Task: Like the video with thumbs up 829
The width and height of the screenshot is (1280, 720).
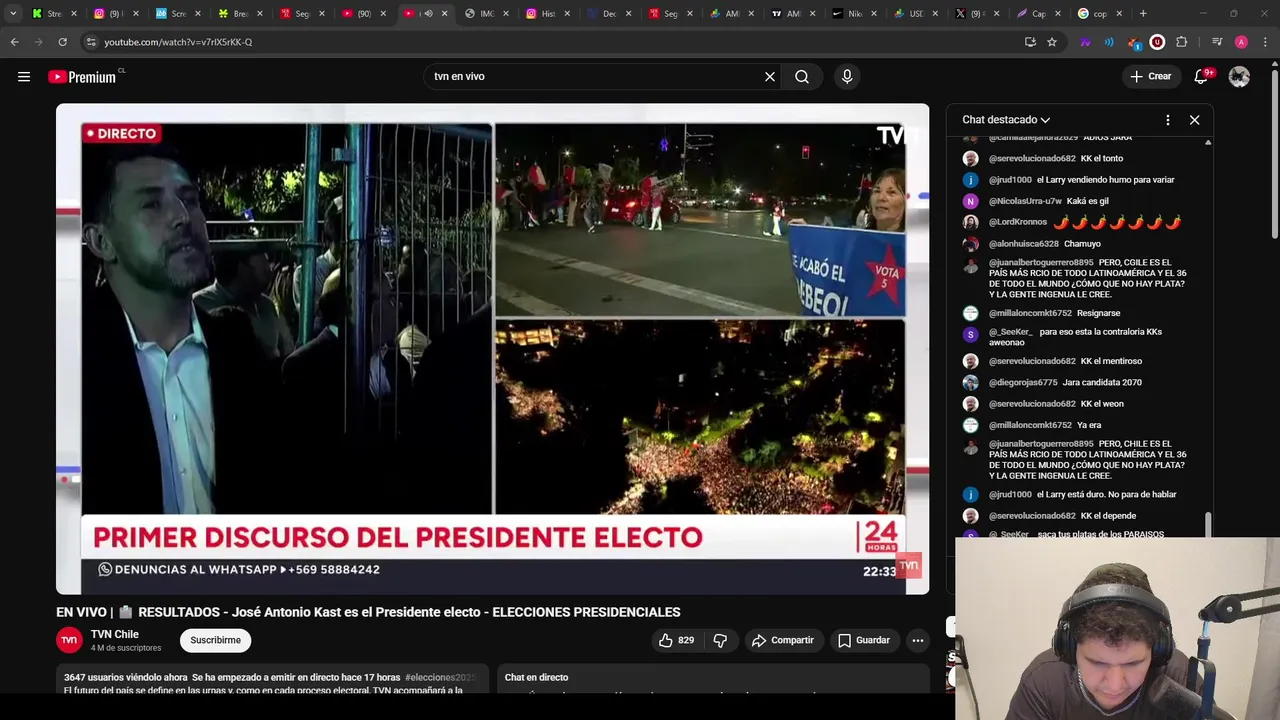Action: click(x=676, y=640)
